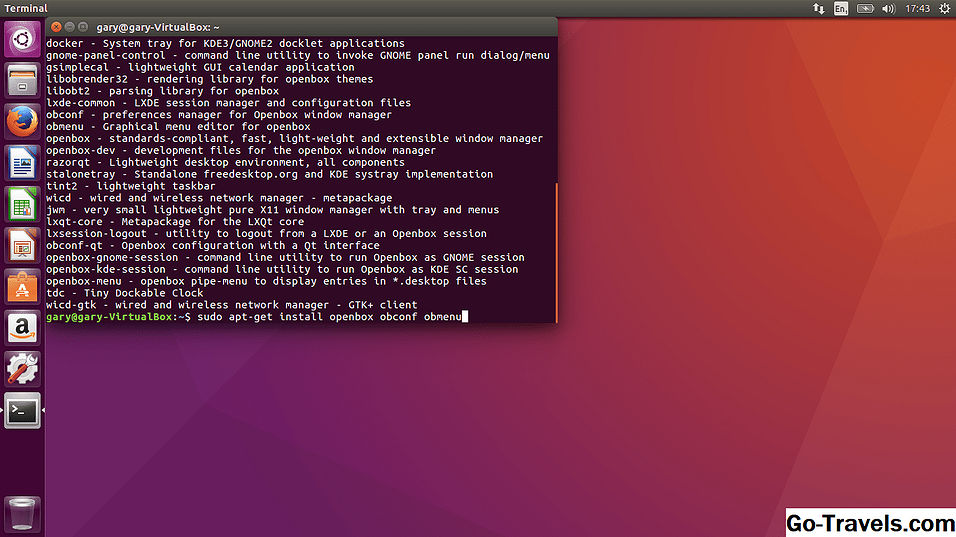
Task: Select the Terminal icon in launcher
Action: [x=23, y=411]
